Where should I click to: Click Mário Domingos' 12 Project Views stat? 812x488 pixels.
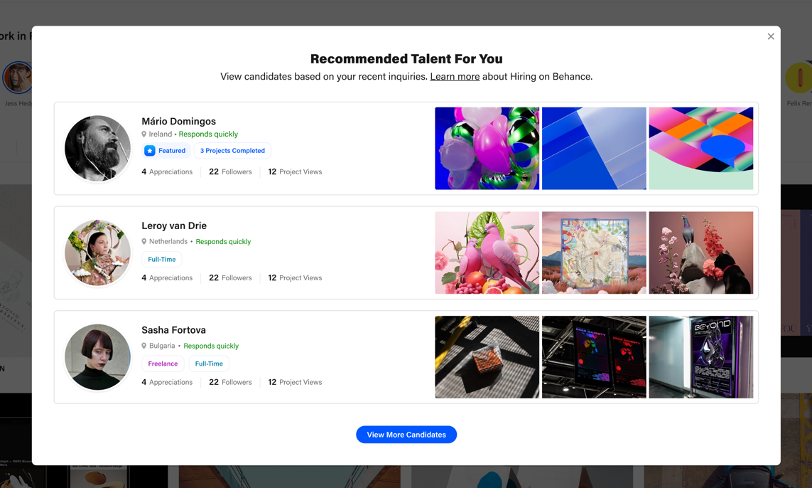coord(295,171)
